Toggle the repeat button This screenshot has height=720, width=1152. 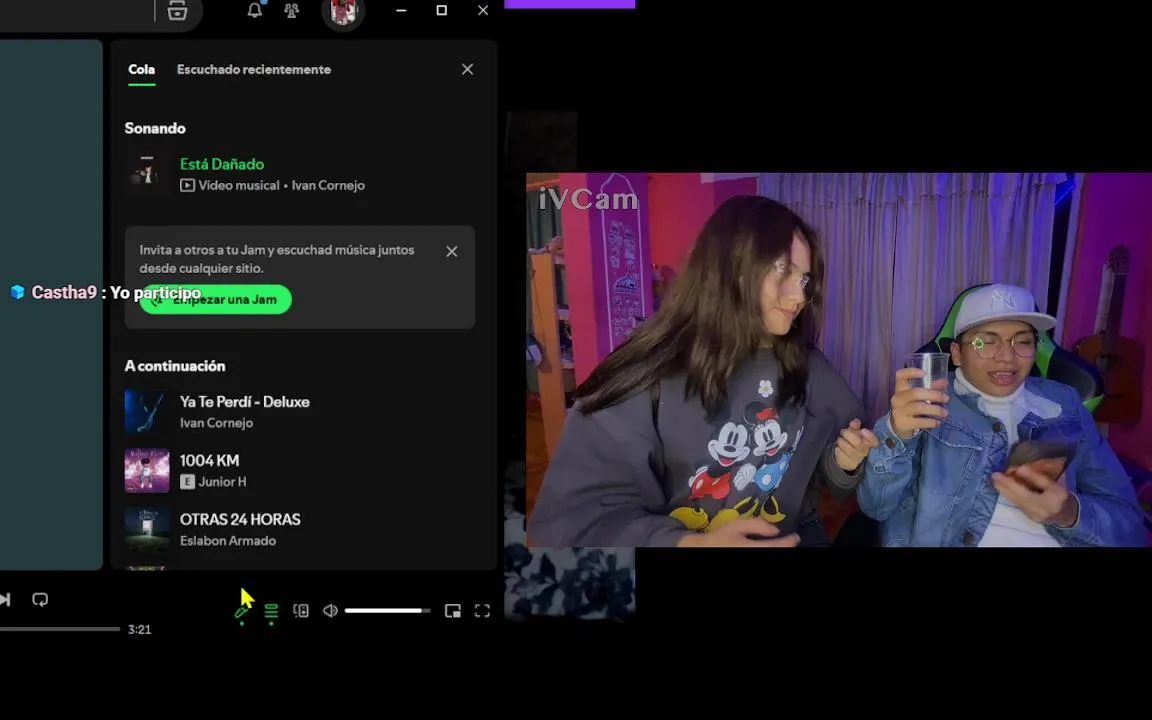pos(40,600)
